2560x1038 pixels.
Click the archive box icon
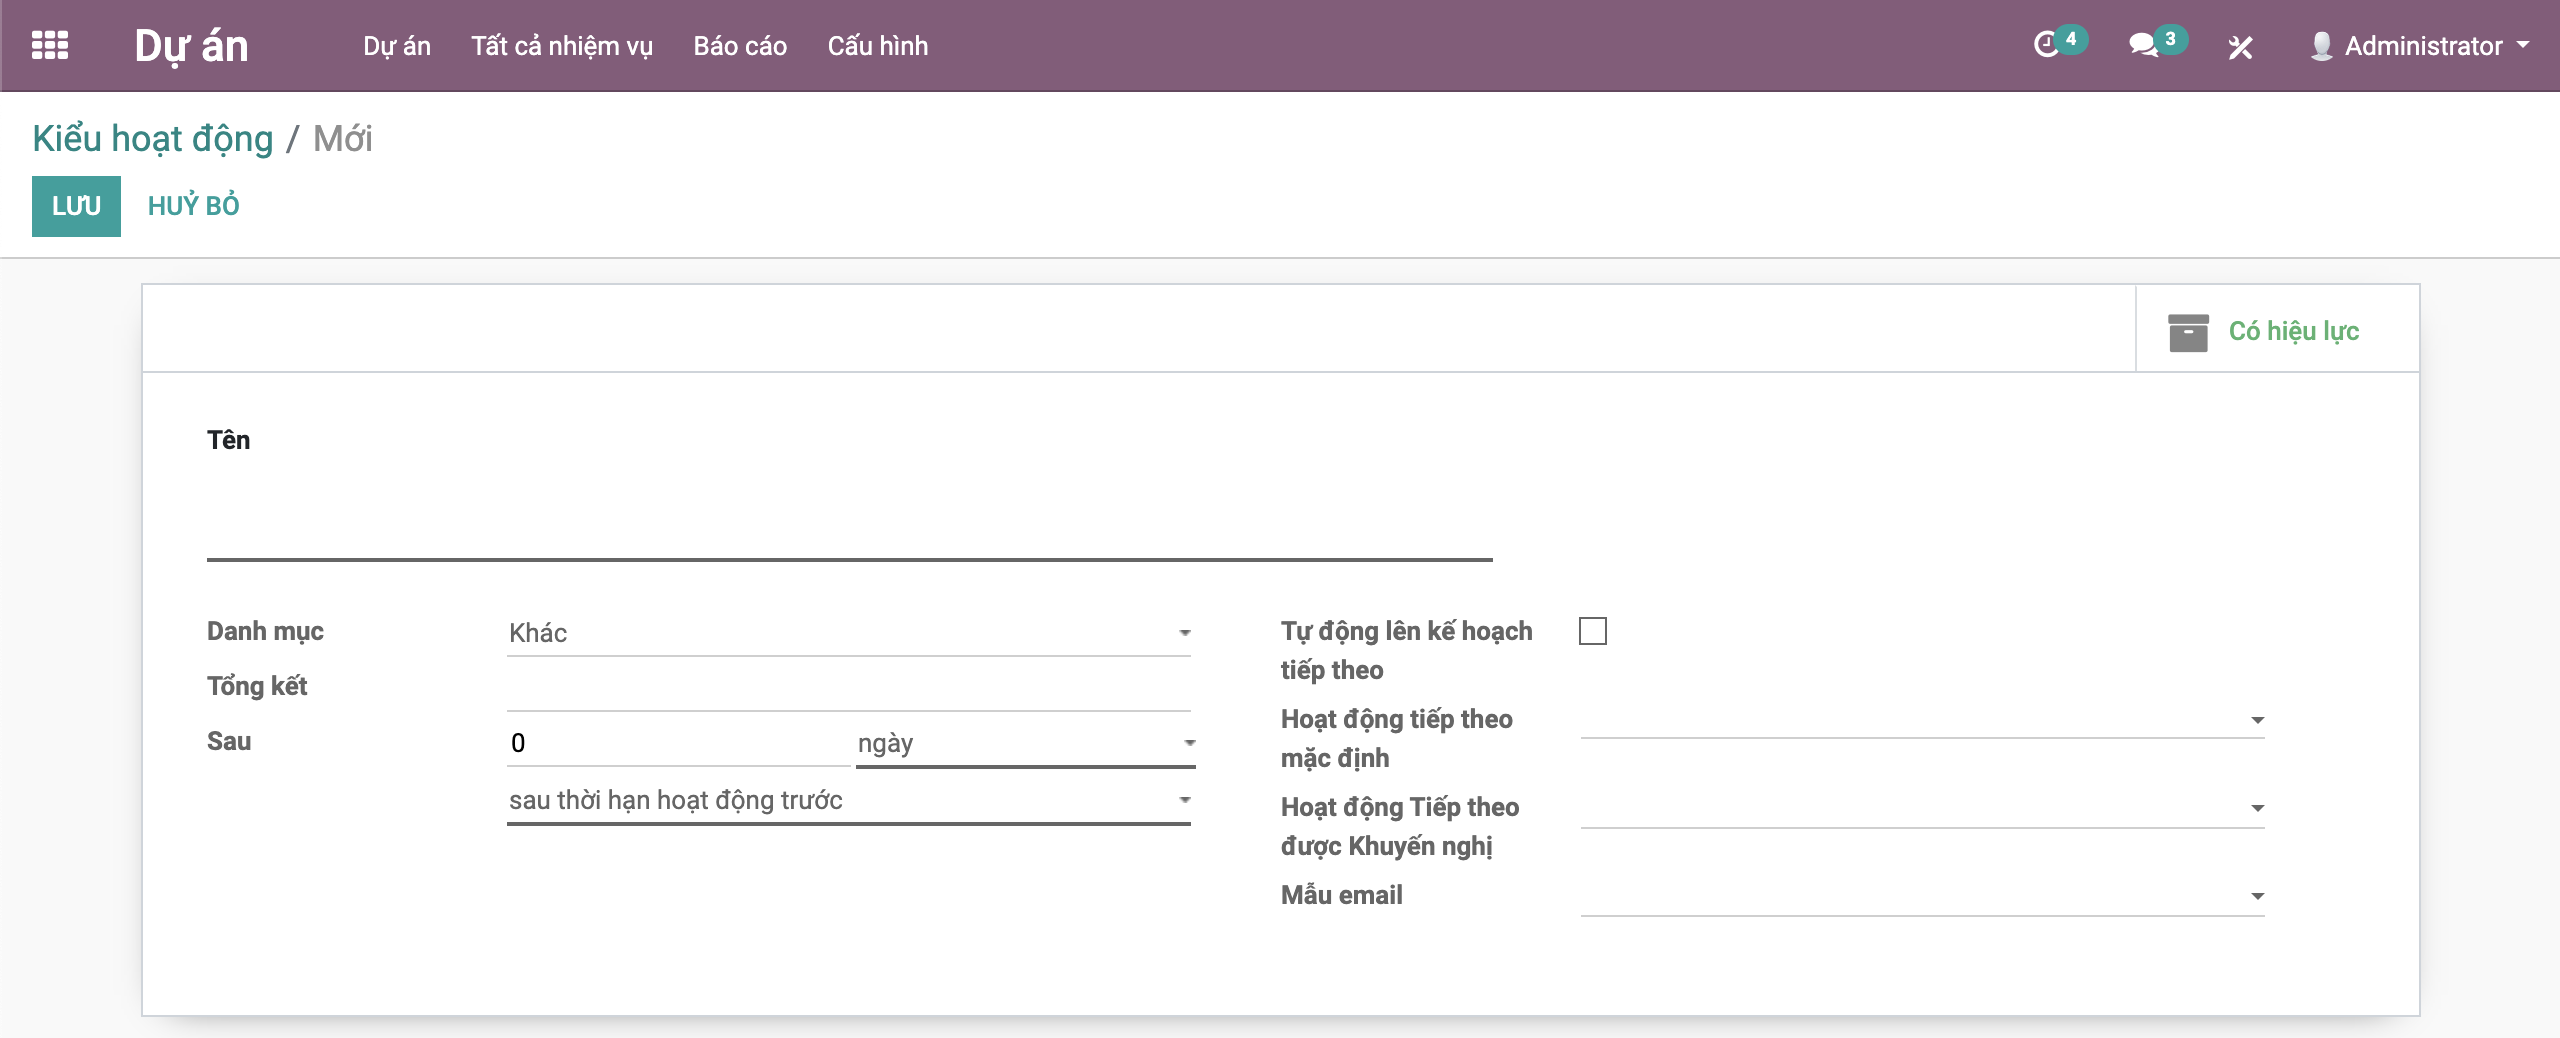(2188, 332)
